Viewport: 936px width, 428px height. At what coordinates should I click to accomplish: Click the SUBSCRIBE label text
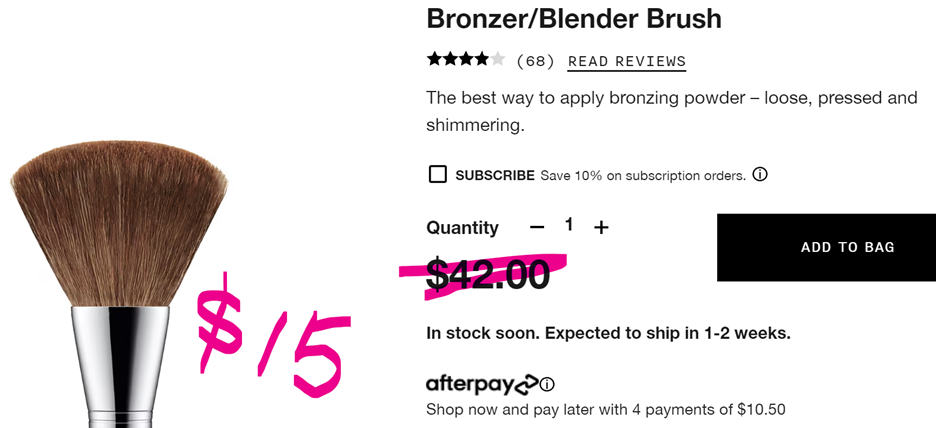click(495, 175)
